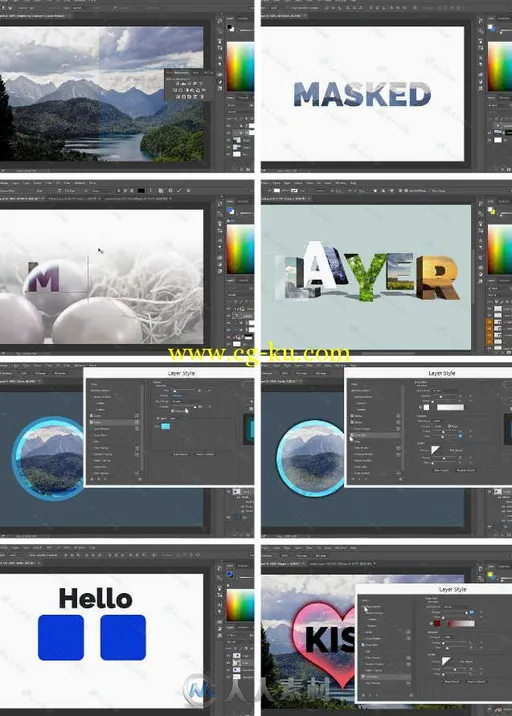Click Reset to Default in the KISS heart Layer Style dialog
The image size is (512, 716).
click(x=476, y=682)
